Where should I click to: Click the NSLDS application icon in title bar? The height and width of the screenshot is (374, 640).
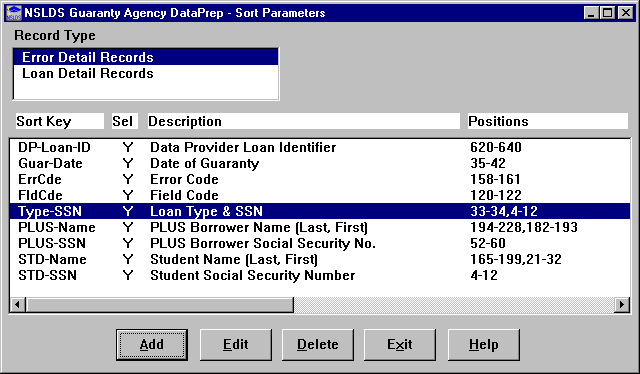click(x=13, y=13)
